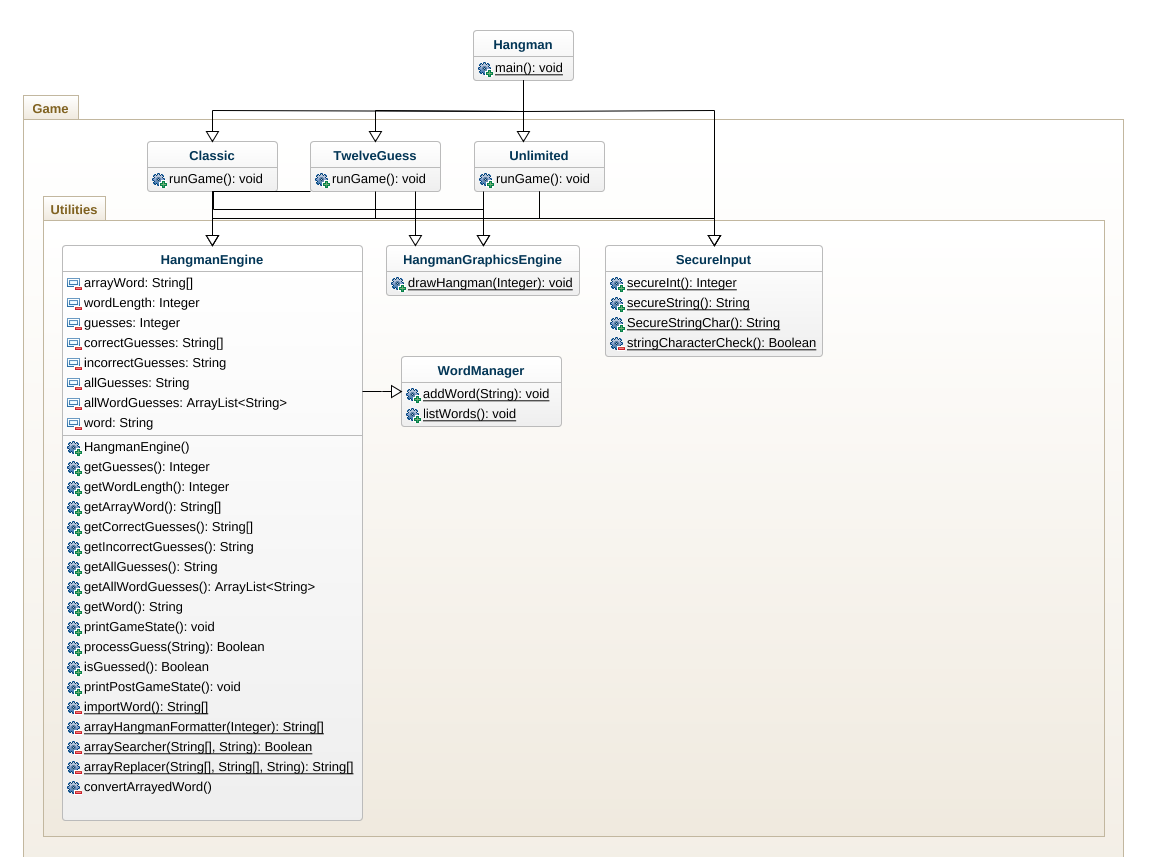Screen dimensions: 1150x857
Task: Click the field icon beside word: String
Action: click(x=74, y=423)
